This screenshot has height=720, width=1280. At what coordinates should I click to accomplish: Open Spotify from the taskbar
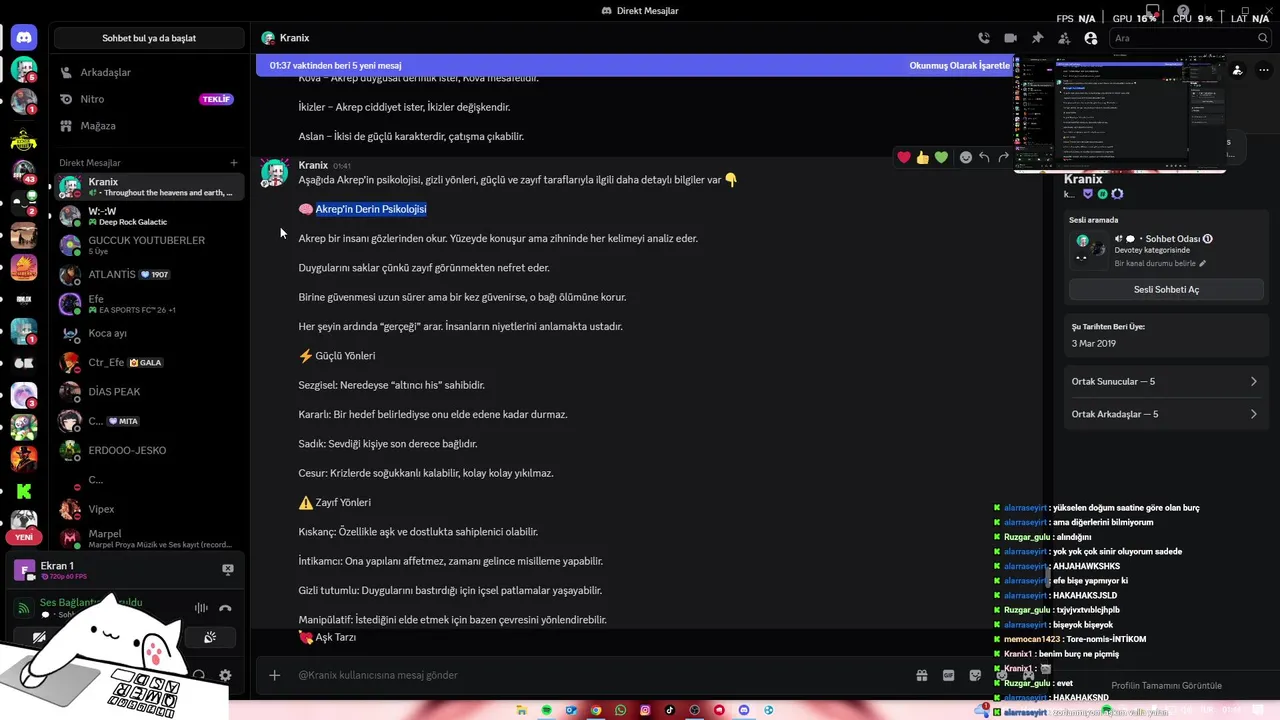pos(547,710)
